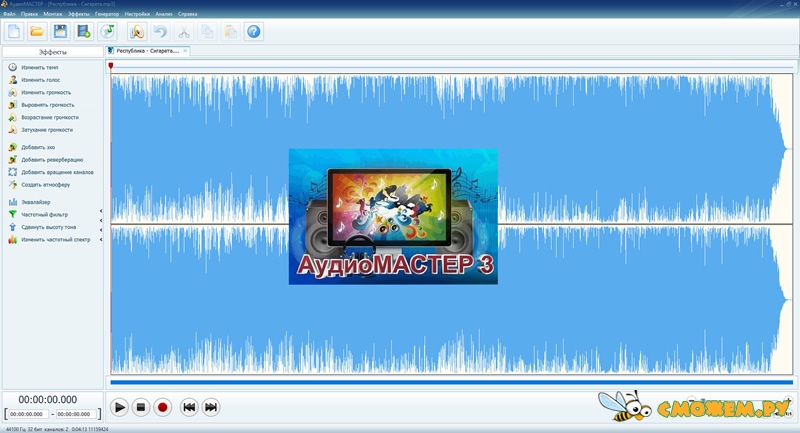Open a file with the folder icon
The height and width of the screenshot is (433, 800).
(x=37, y=32)
